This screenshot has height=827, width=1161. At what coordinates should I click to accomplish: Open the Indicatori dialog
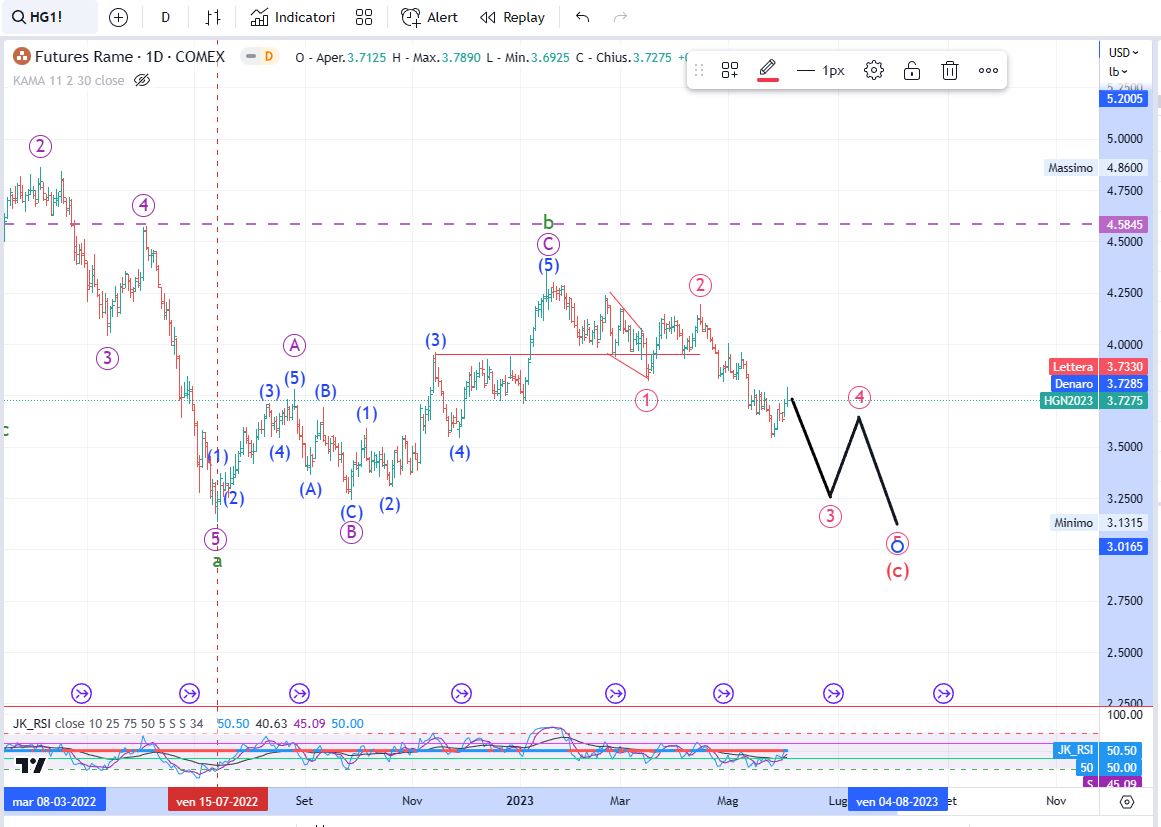[x=292, y=17]
